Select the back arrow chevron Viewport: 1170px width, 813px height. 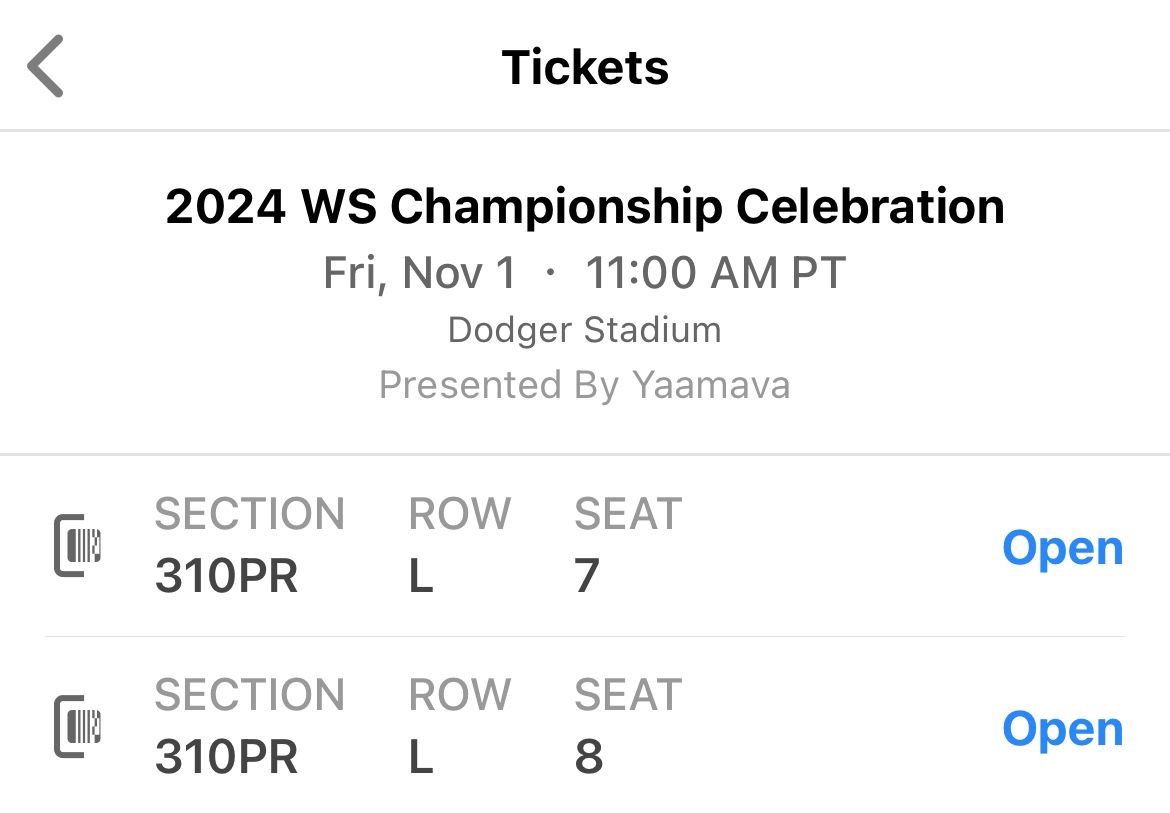pos(46,66)
